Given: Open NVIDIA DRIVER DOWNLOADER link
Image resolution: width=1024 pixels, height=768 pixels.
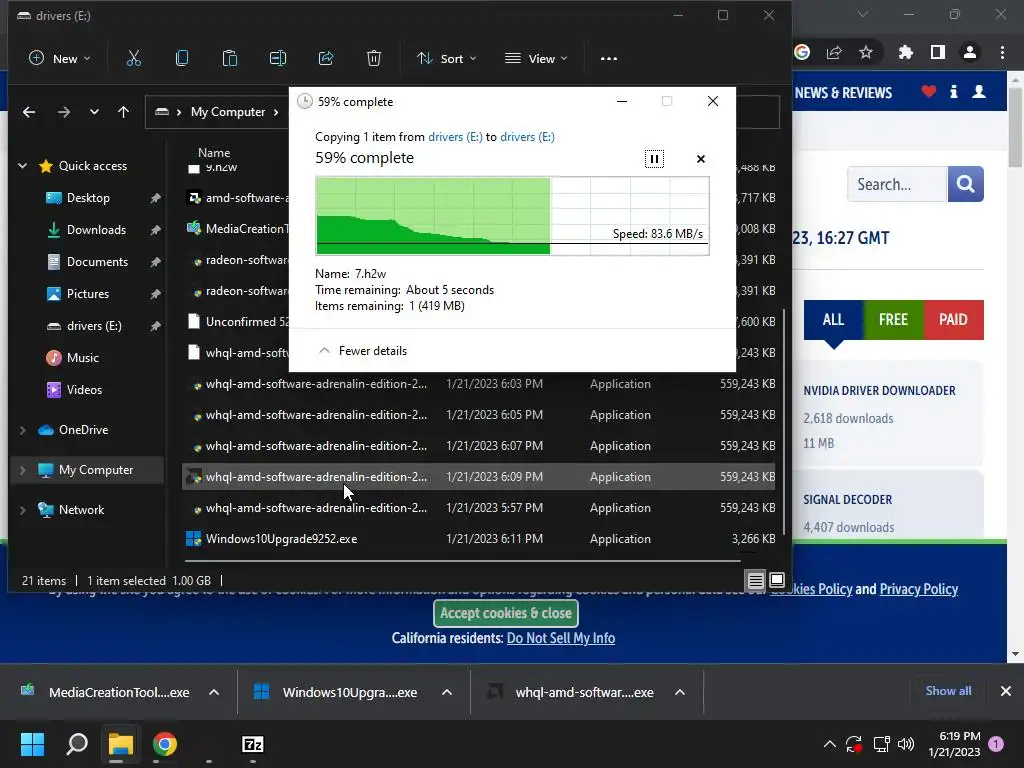Looking at the screenshot, I should click(x=879, y=391).
